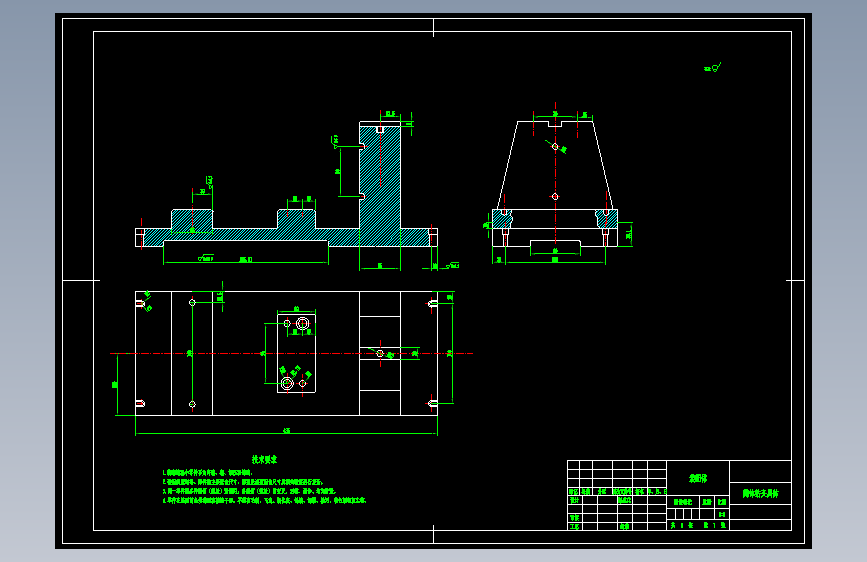The image size is (867, 562).
Task: Select the red horizontal centerline across the plan view
Action: [x=291, y=353]
